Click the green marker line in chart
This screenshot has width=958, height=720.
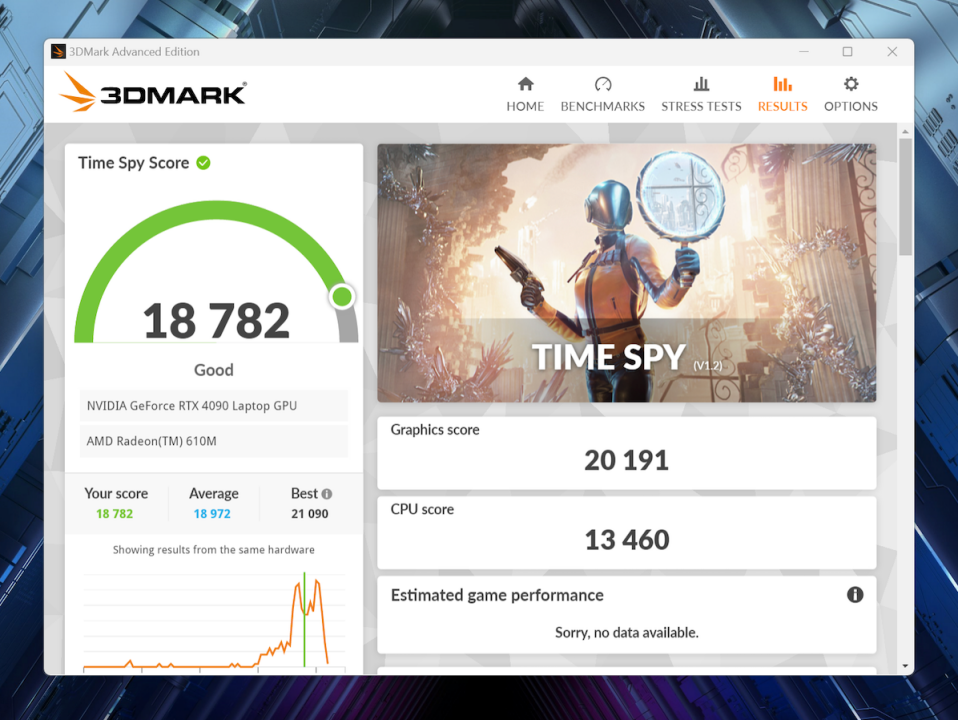tap(304, 619)
